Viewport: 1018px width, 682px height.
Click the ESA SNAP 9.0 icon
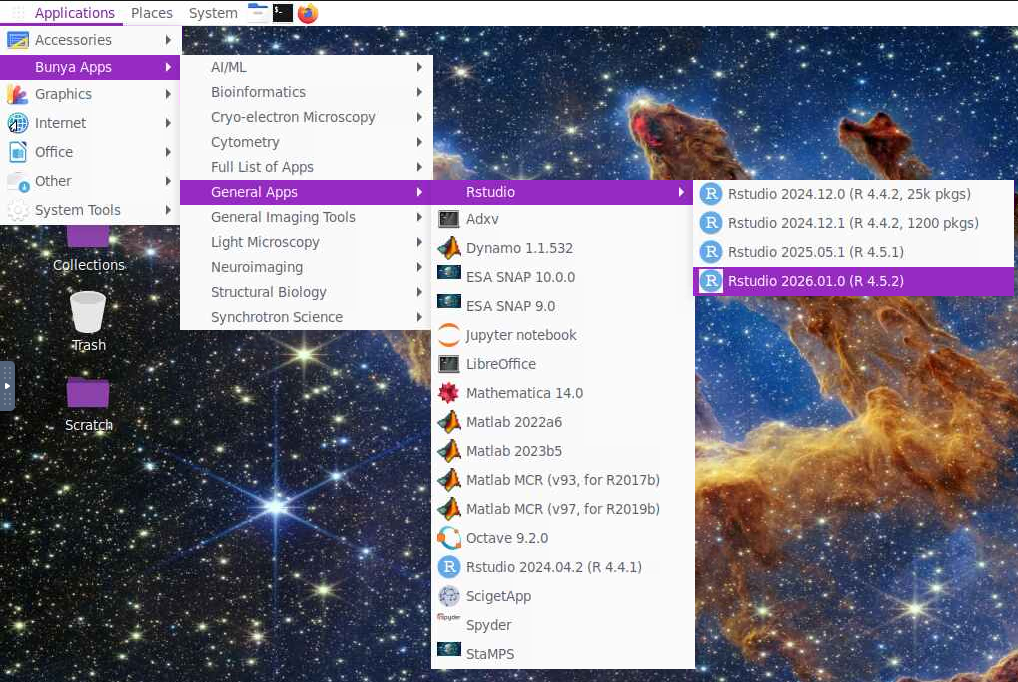pyautogui.click(x=449, y=302)
